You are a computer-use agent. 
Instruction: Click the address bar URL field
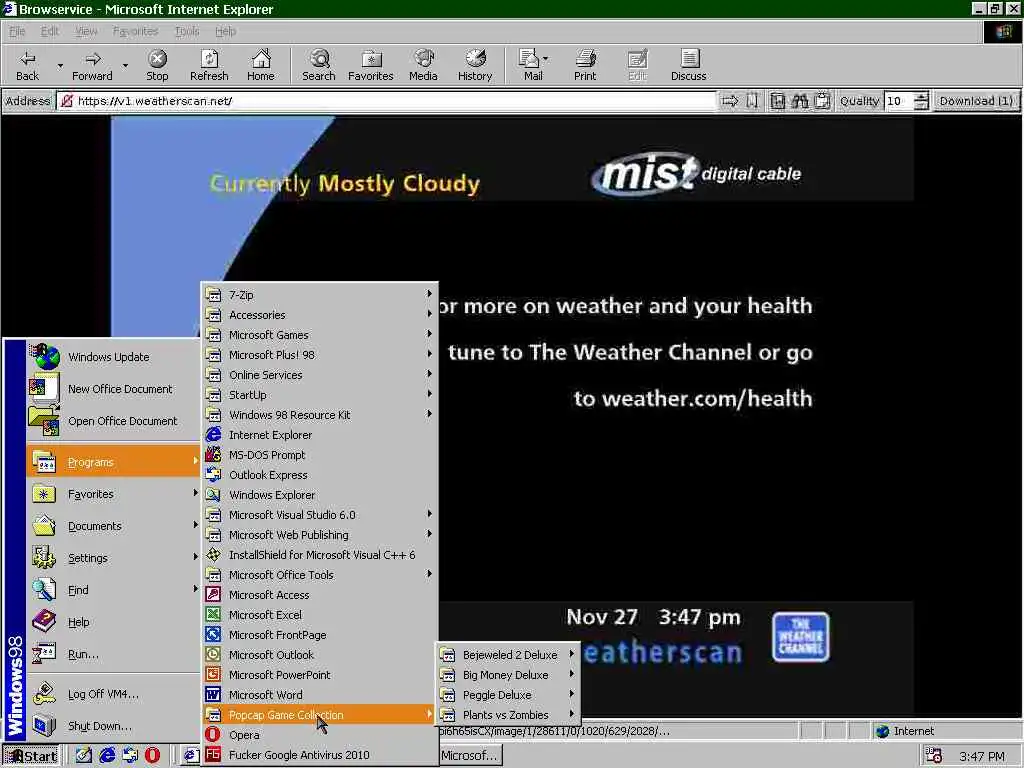click(x=387, y=101)
